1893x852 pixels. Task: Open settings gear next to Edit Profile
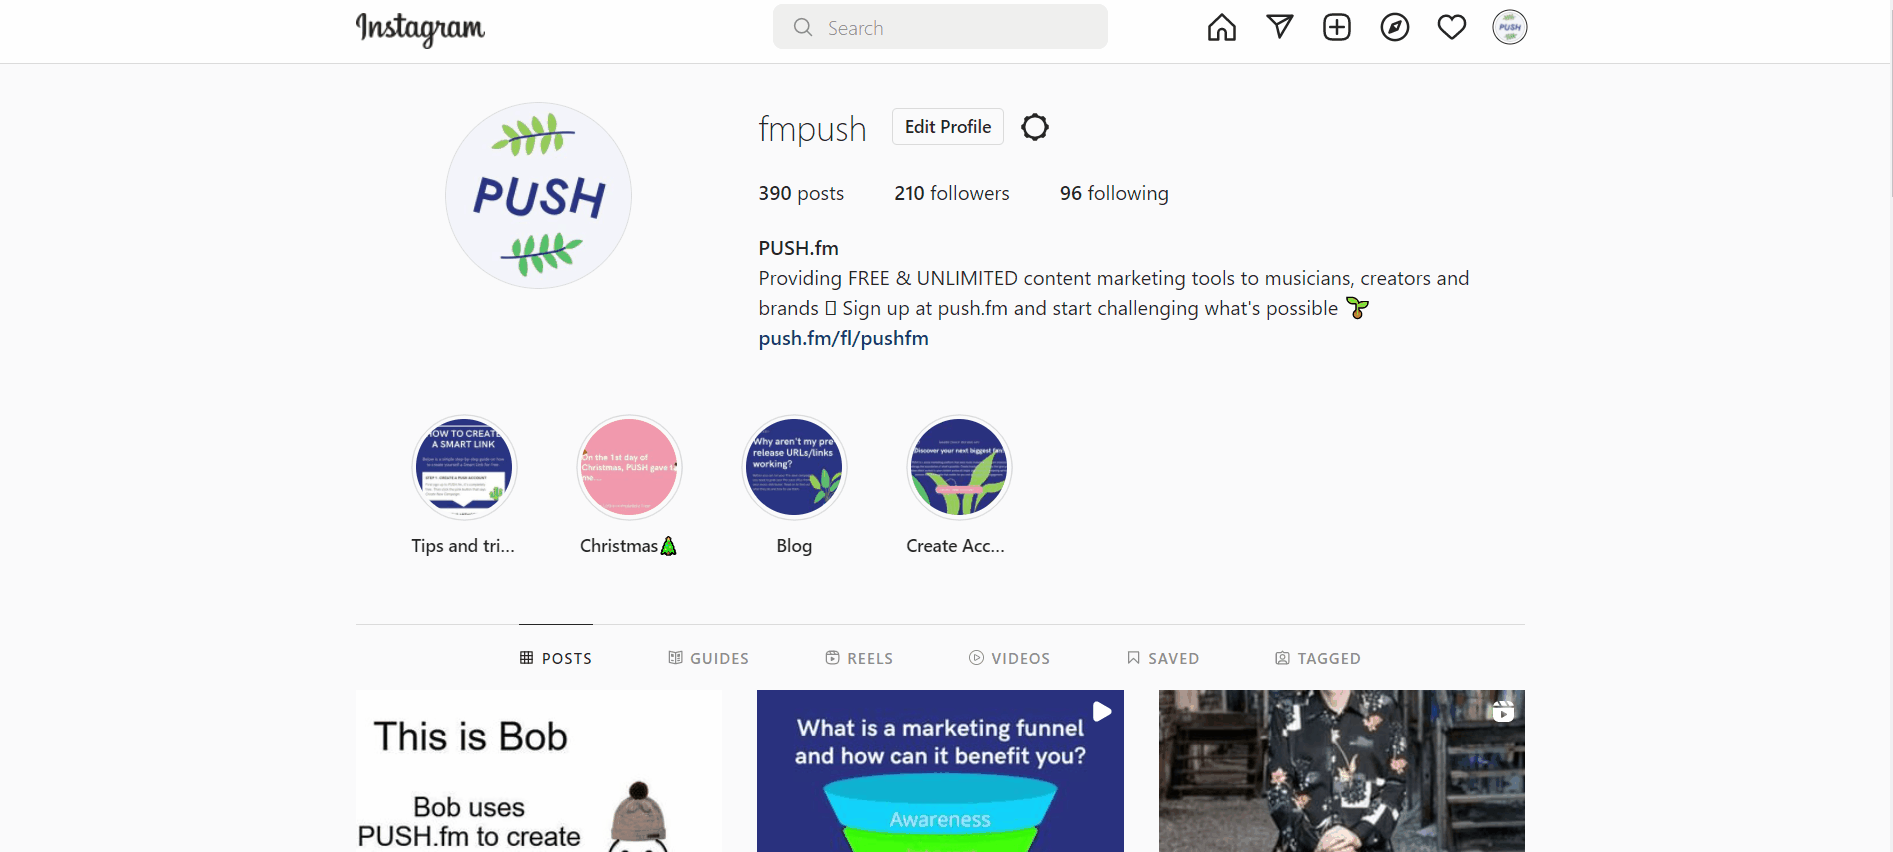point(1035,127)
